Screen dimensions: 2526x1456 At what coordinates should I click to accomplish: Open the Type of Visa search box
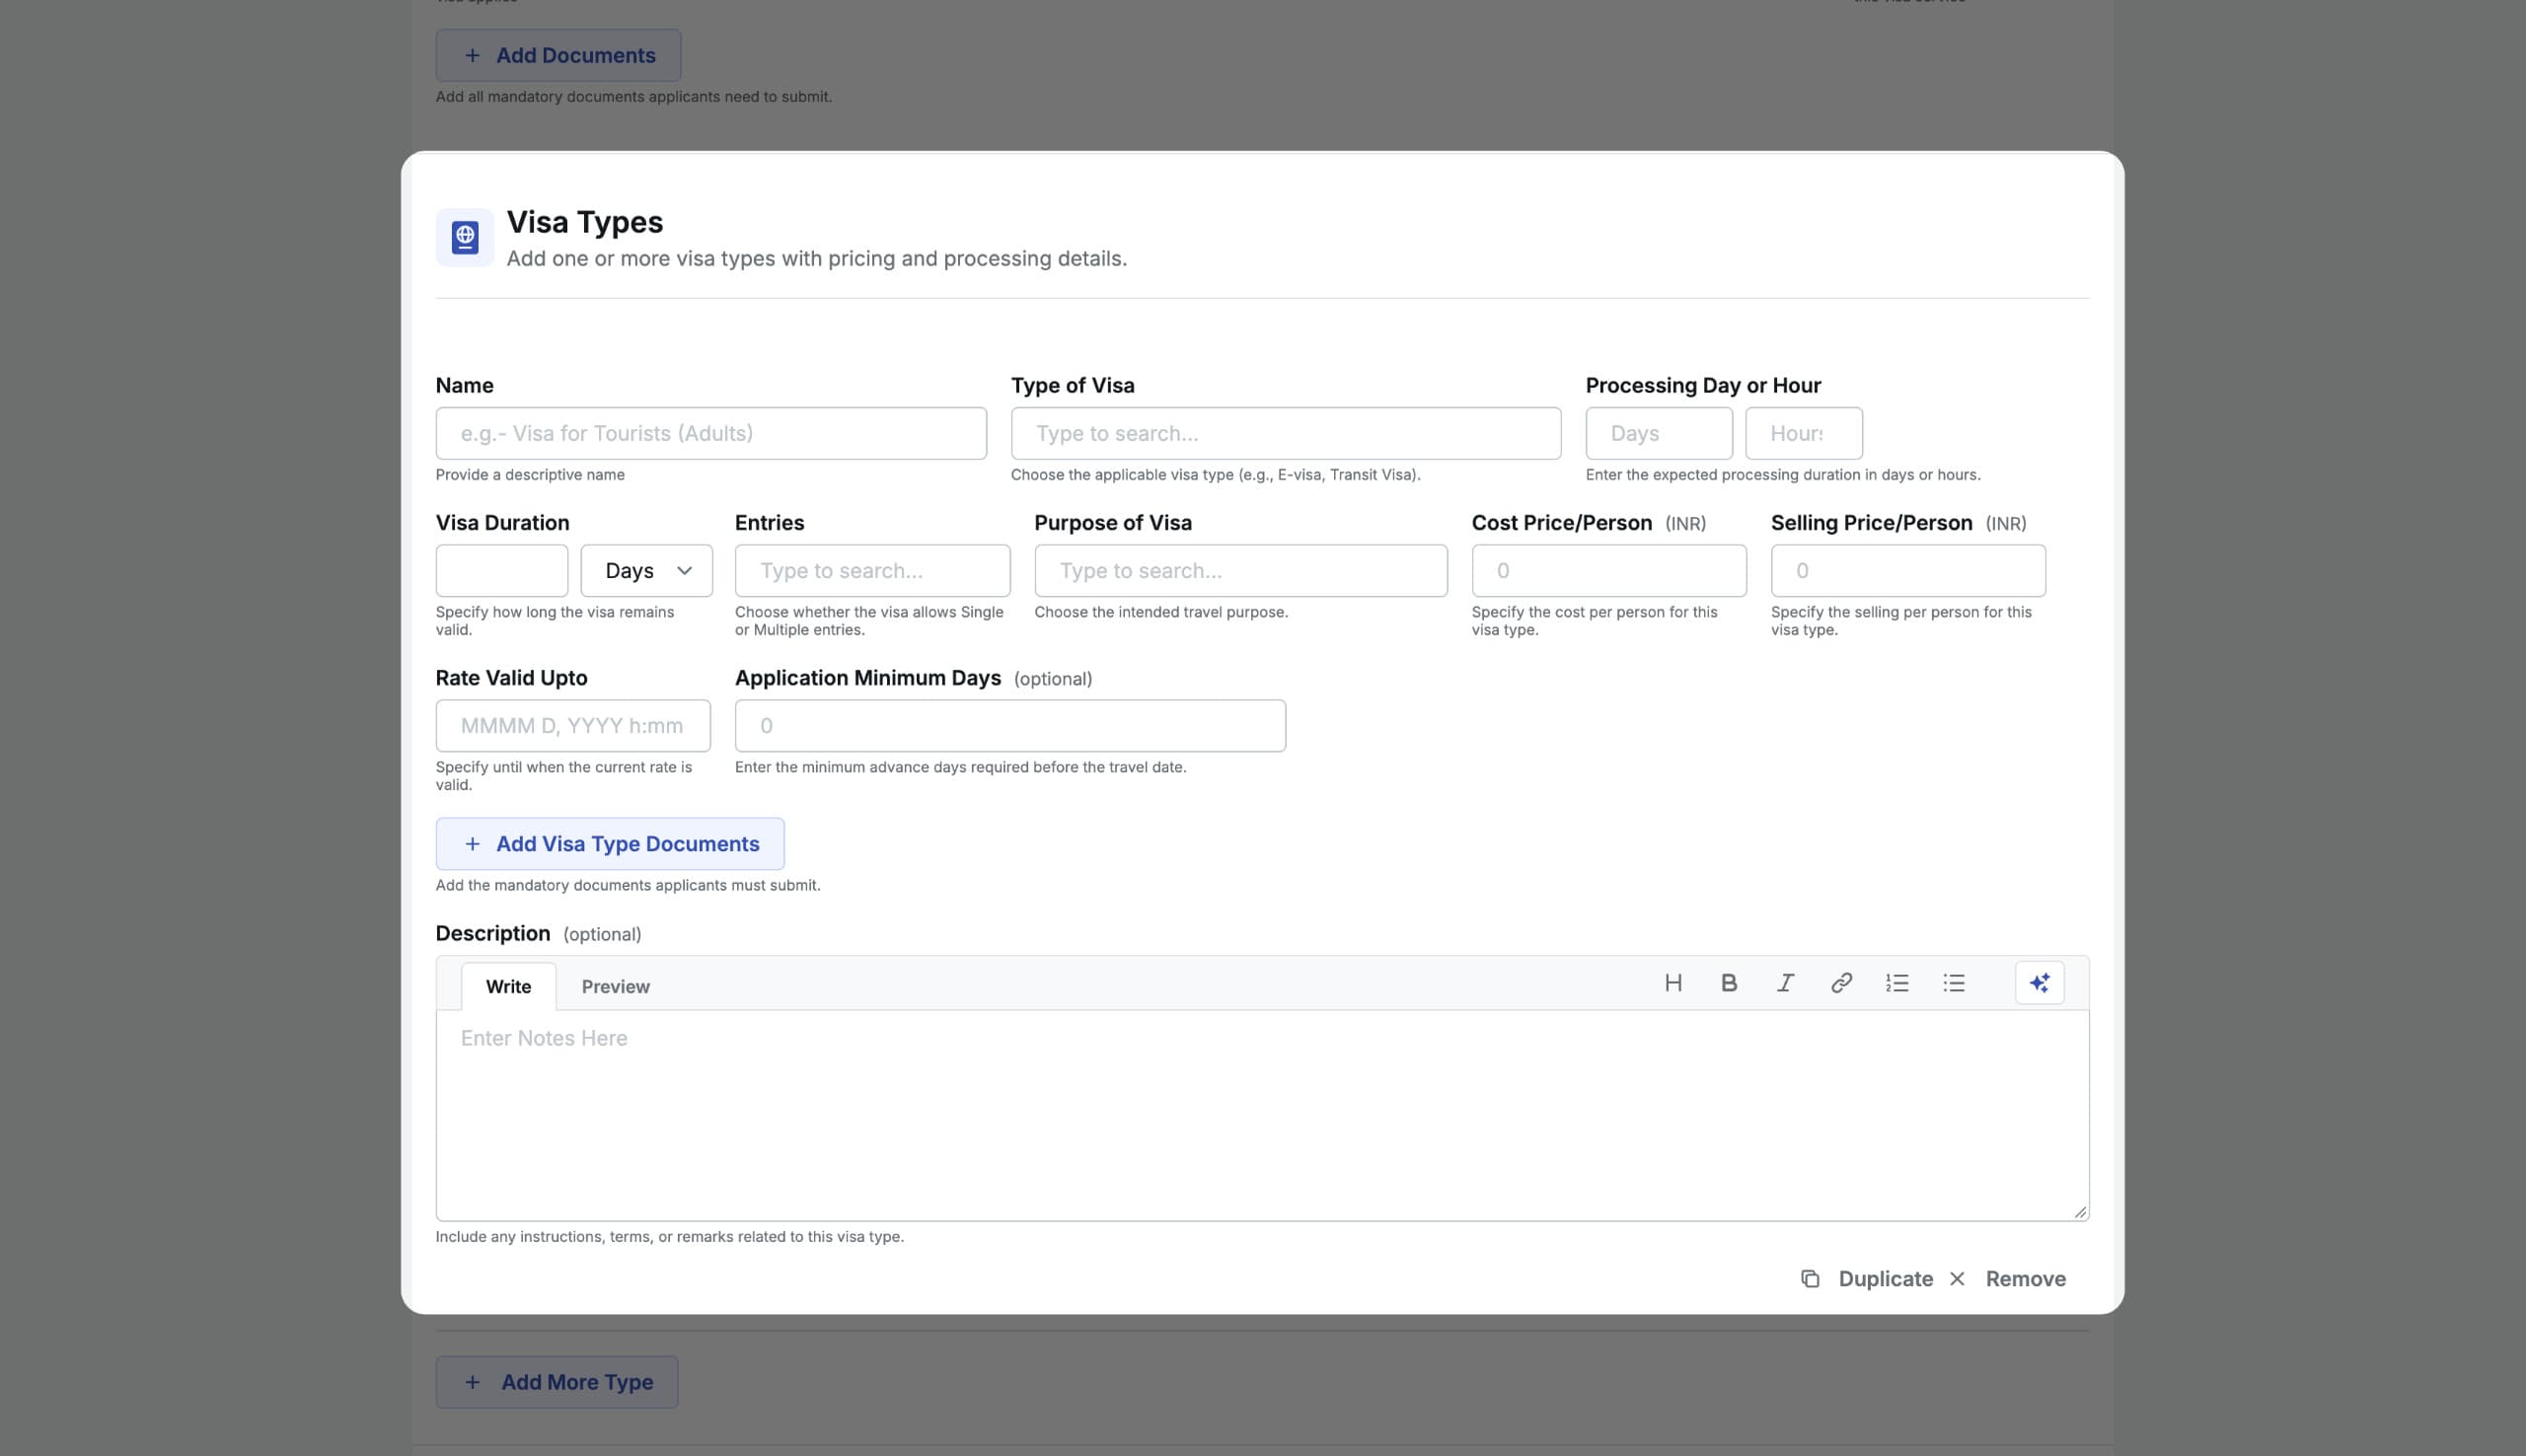(x=1285, y=434)
